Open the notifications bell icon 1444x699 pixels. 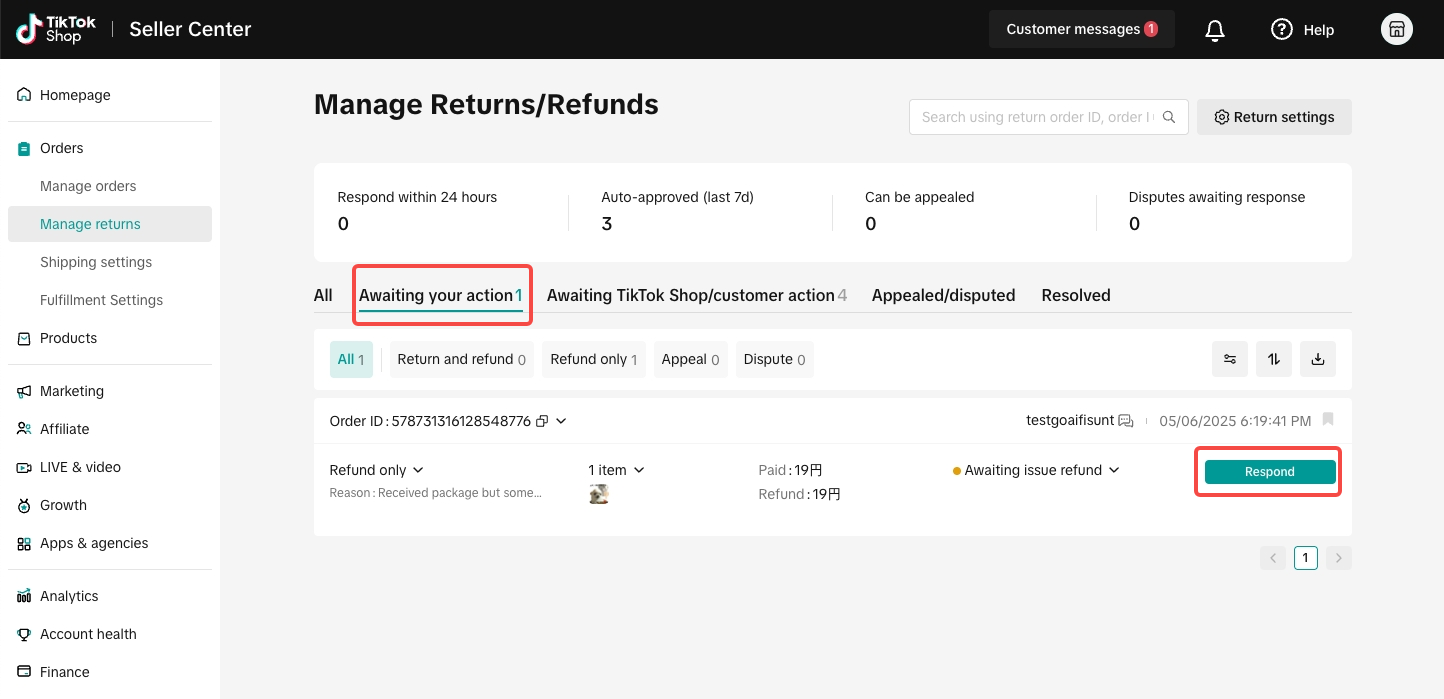point(1215,30)
